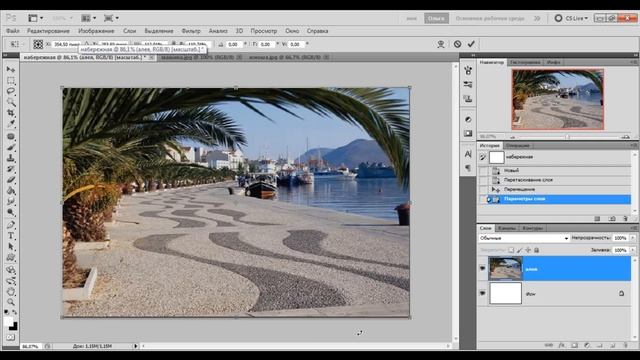
Task: Select the Quick Selection tool
Action: coord(11,102)
